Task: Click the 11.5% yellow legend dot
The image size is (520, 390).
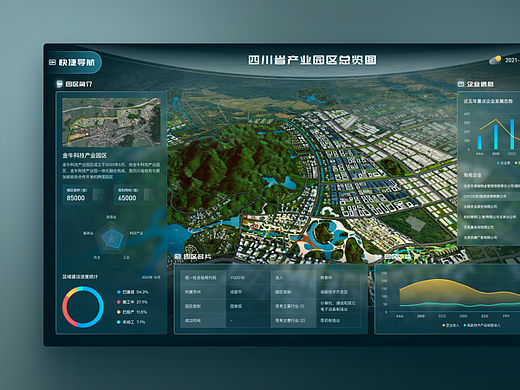Action: (x=118, y=312)
